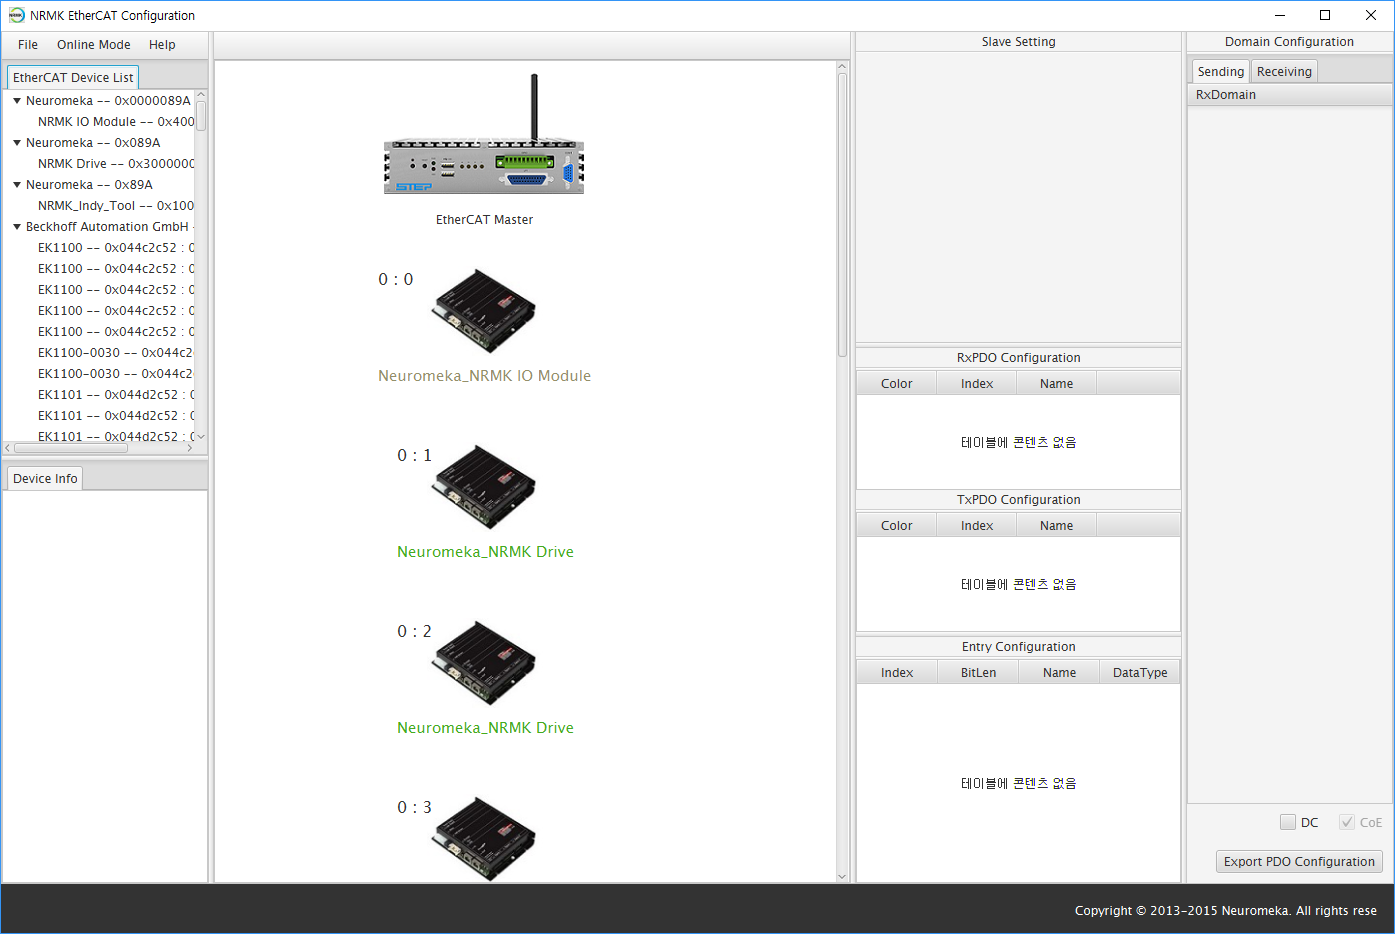The width and height of the screenshot is (1395, 934).
Task: Toggle the CoE checkbox
Action: pos(1347,822)
